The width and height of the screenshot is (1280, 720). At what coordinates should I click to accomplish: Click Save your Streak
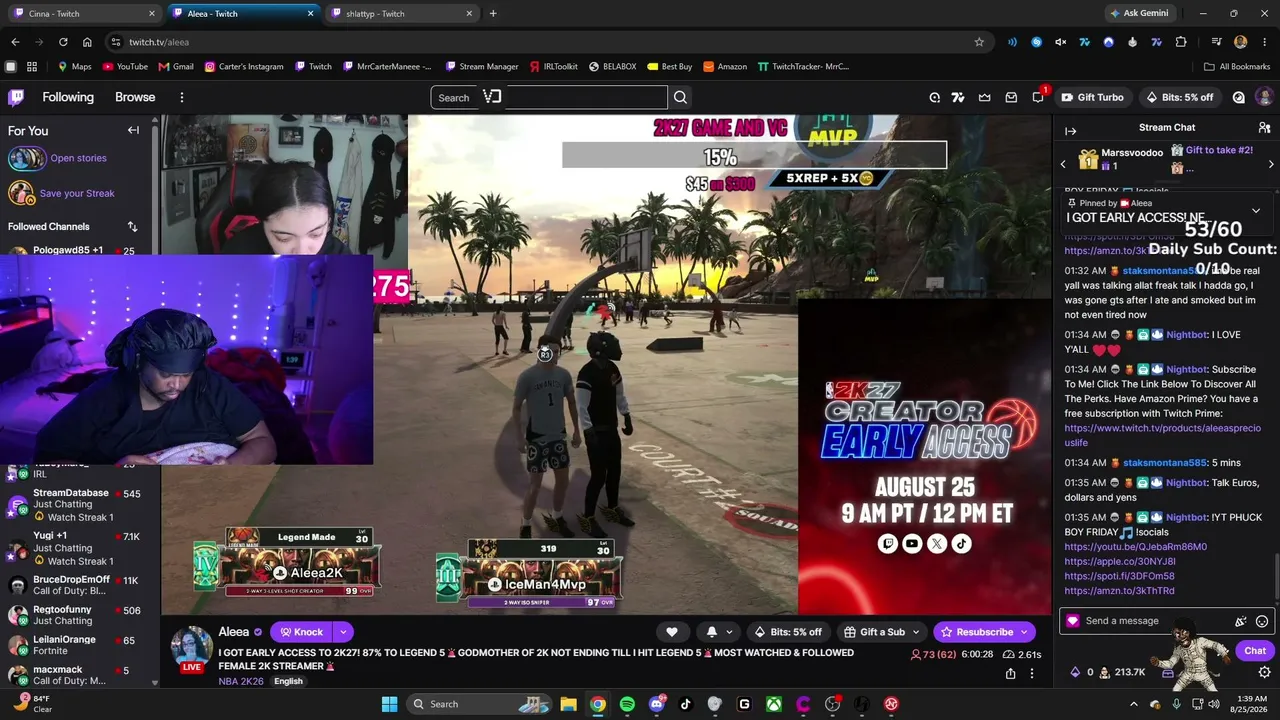coord(77,194)
